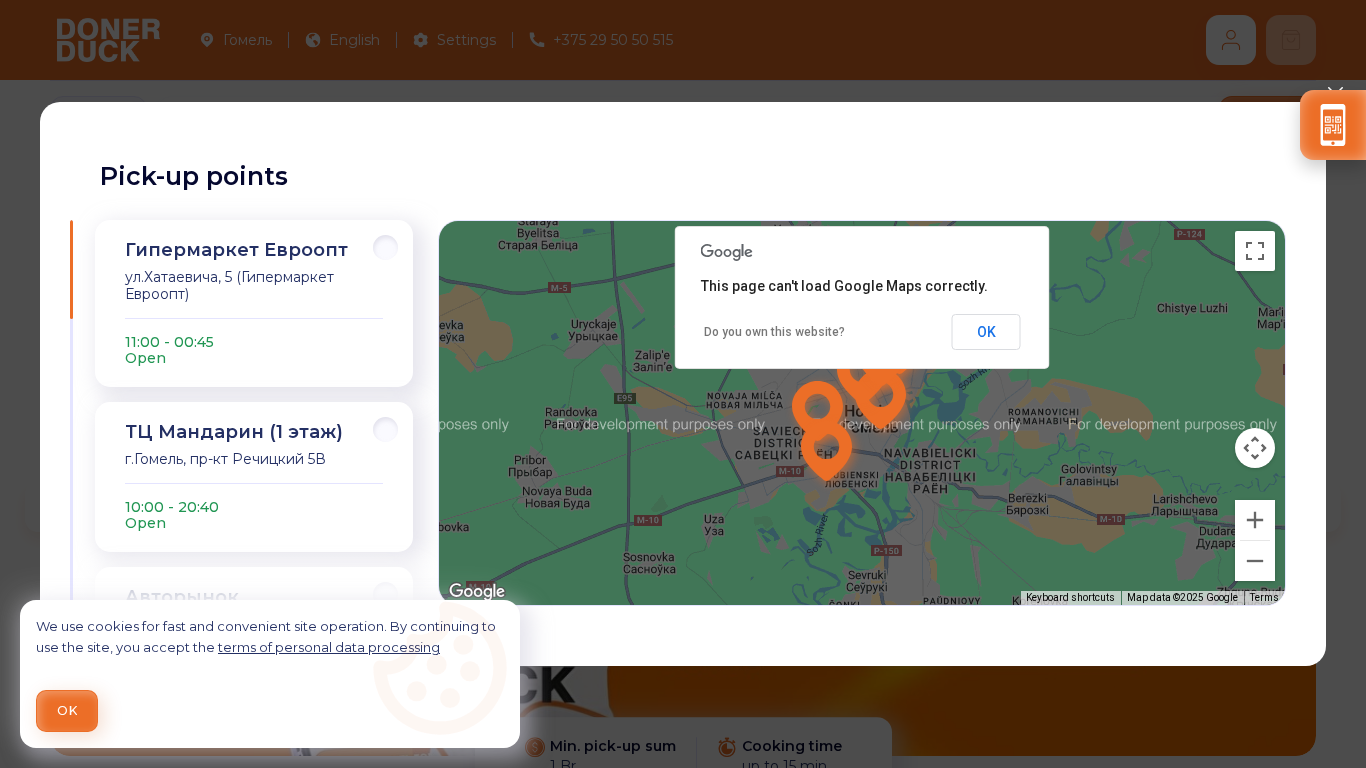Click the Гипермаркет Евроопт pick-up point title
This screenshot has width=1366, height=768.
point(237,250)
